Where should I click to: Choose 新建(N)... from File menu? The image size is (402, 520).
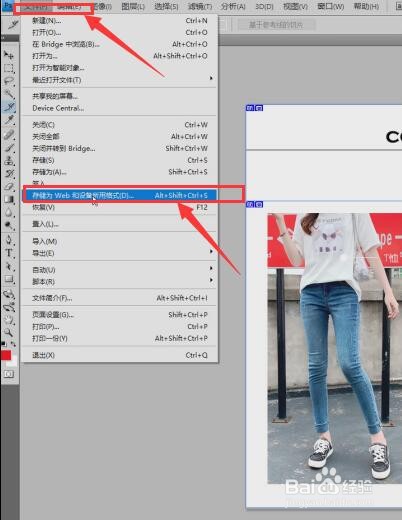point(119,21)
